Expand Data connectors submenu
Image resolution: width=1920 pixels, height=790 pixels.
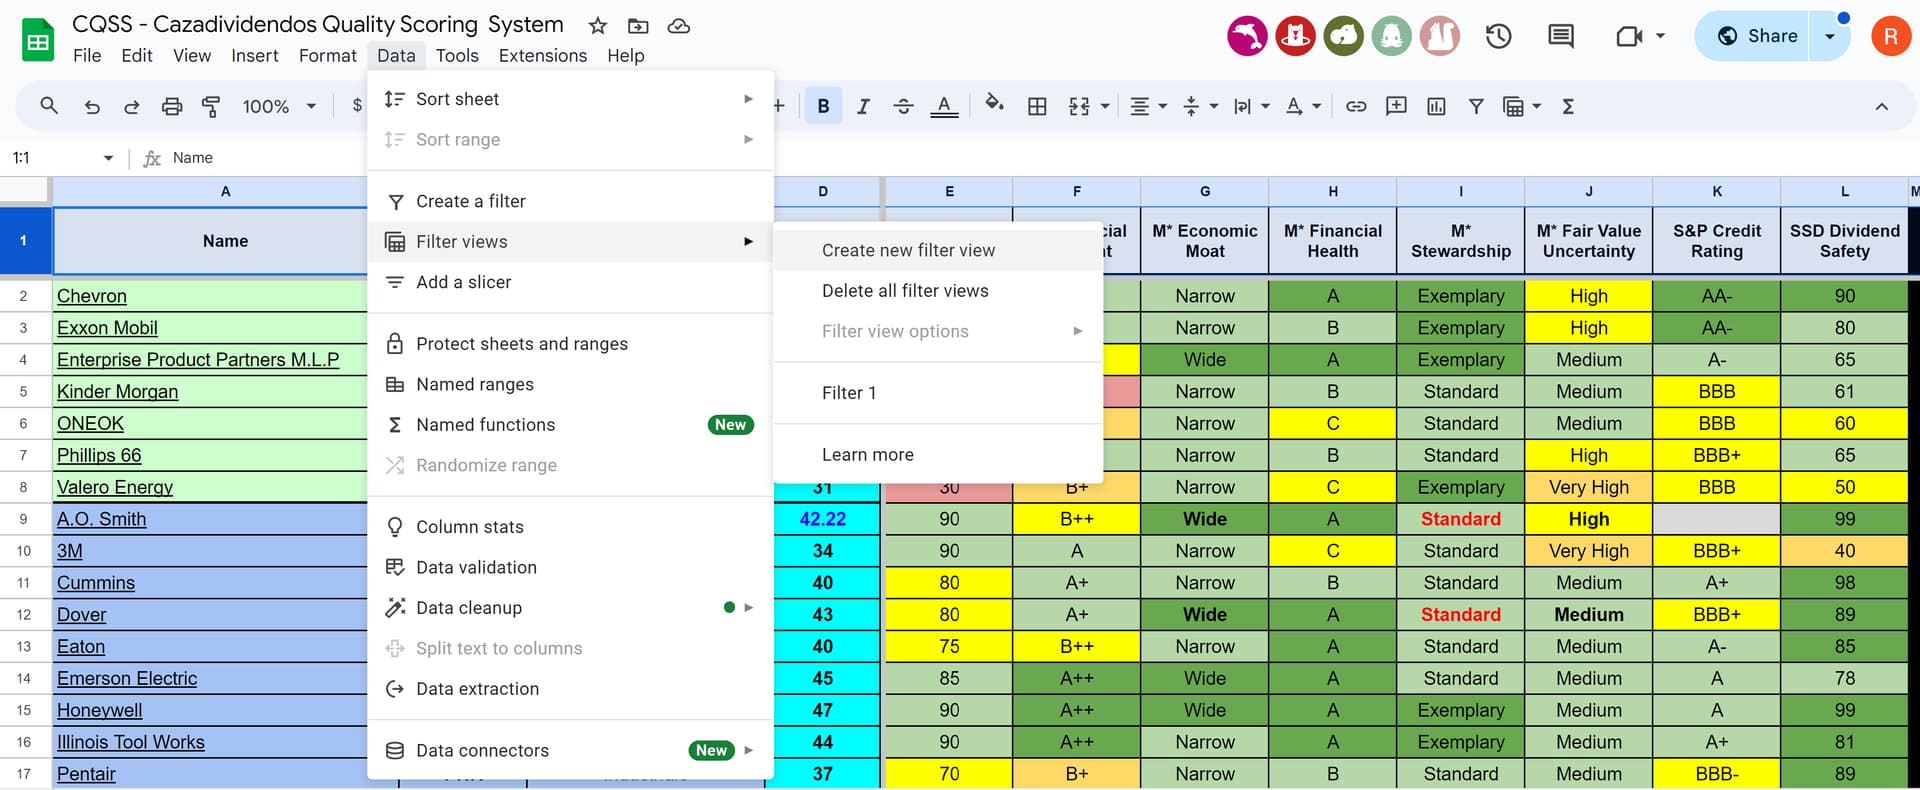(x=570, y=750)
